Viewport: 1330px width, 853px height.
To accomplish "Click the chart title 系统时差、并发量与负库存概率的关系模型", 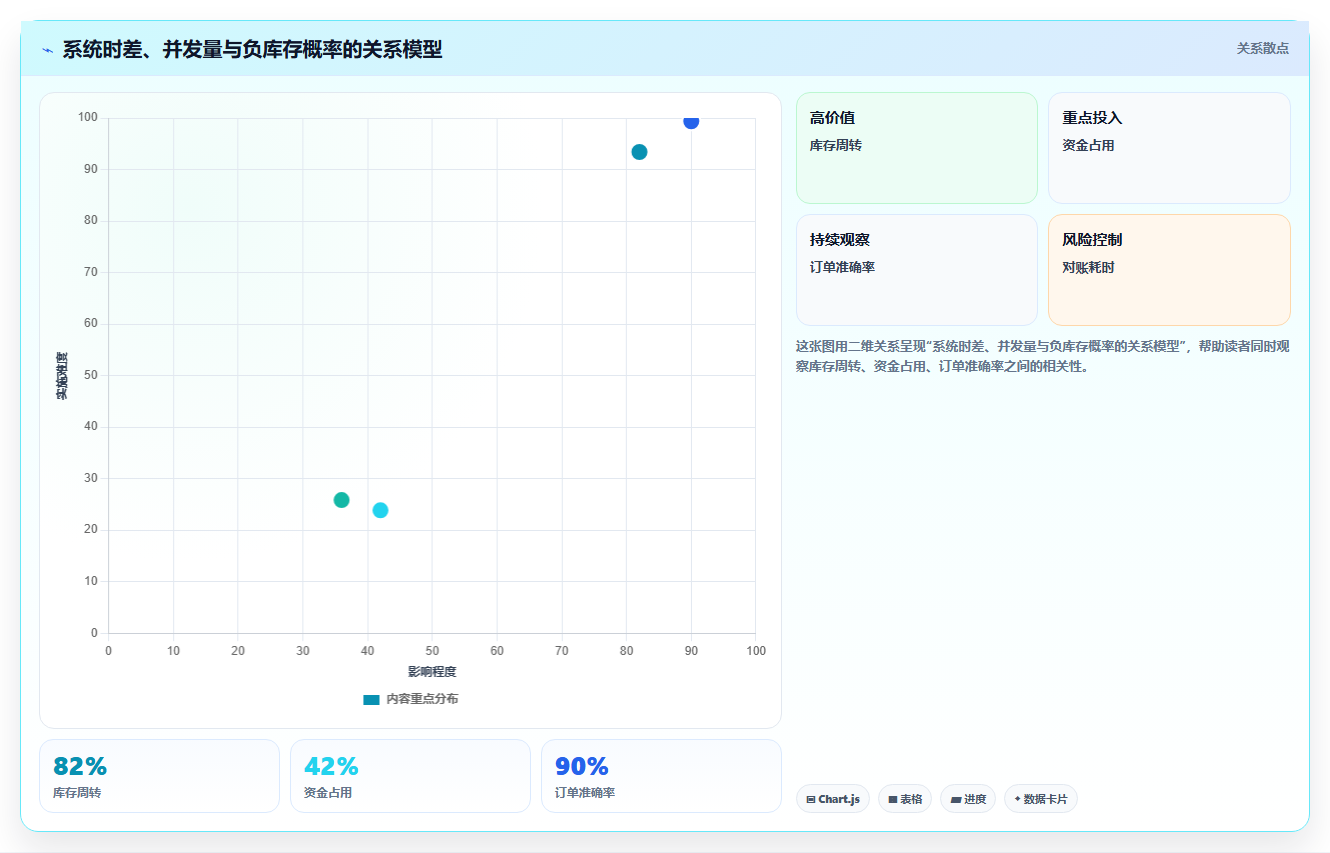I will 252,49.
